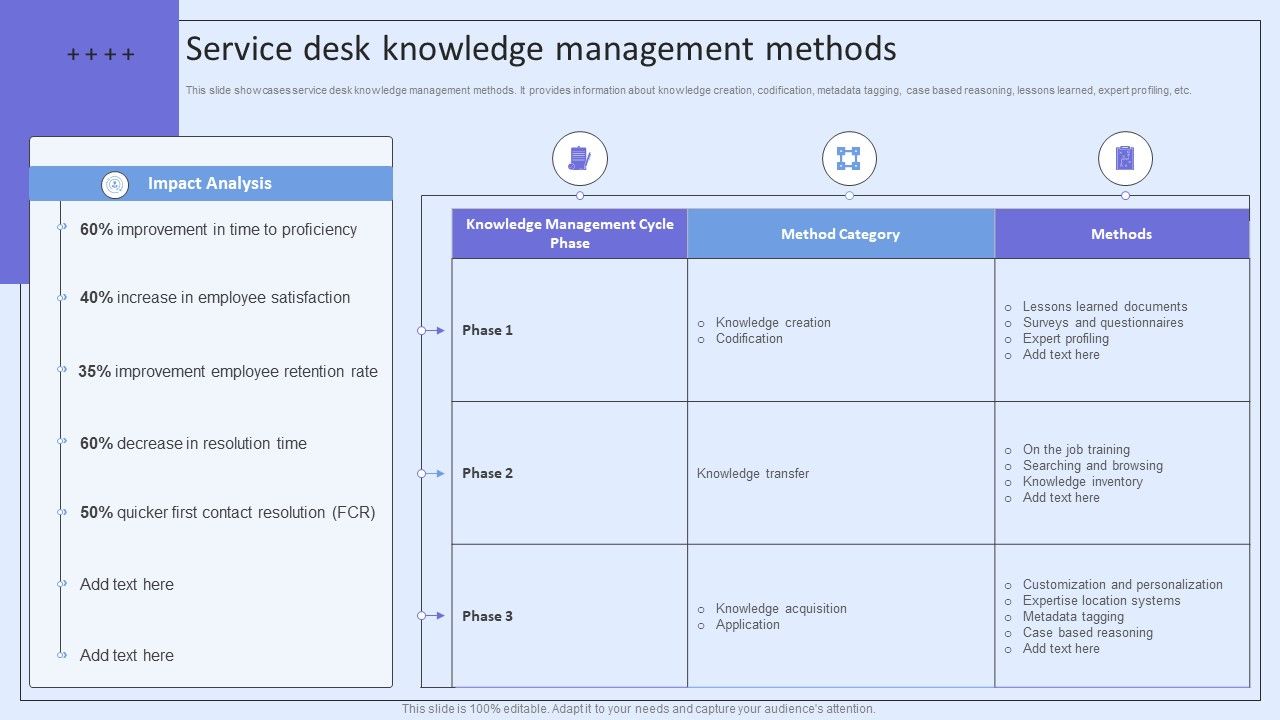Select 'Searching and browsing' method

[1092, 465]
